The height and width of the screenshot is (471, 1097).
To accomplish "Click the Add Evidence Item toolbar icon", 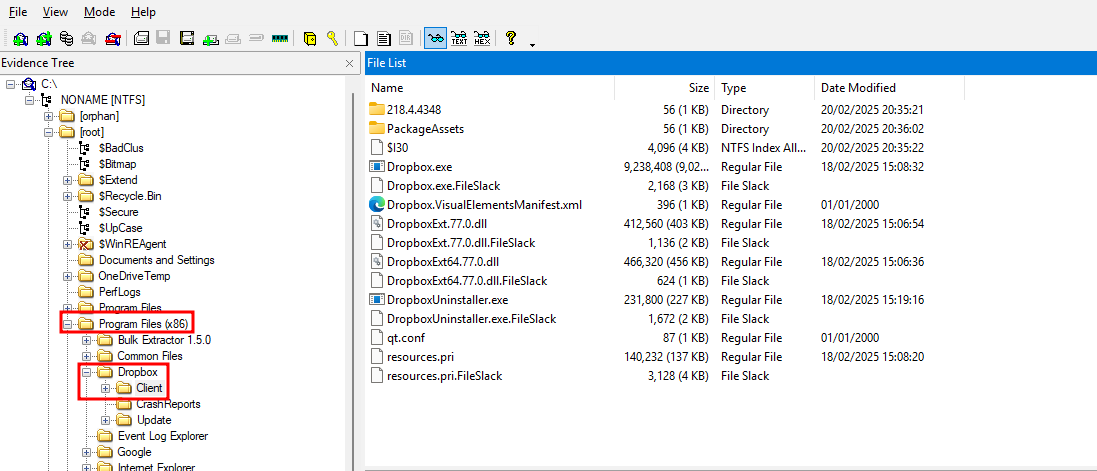I will [x=20, y=38].
